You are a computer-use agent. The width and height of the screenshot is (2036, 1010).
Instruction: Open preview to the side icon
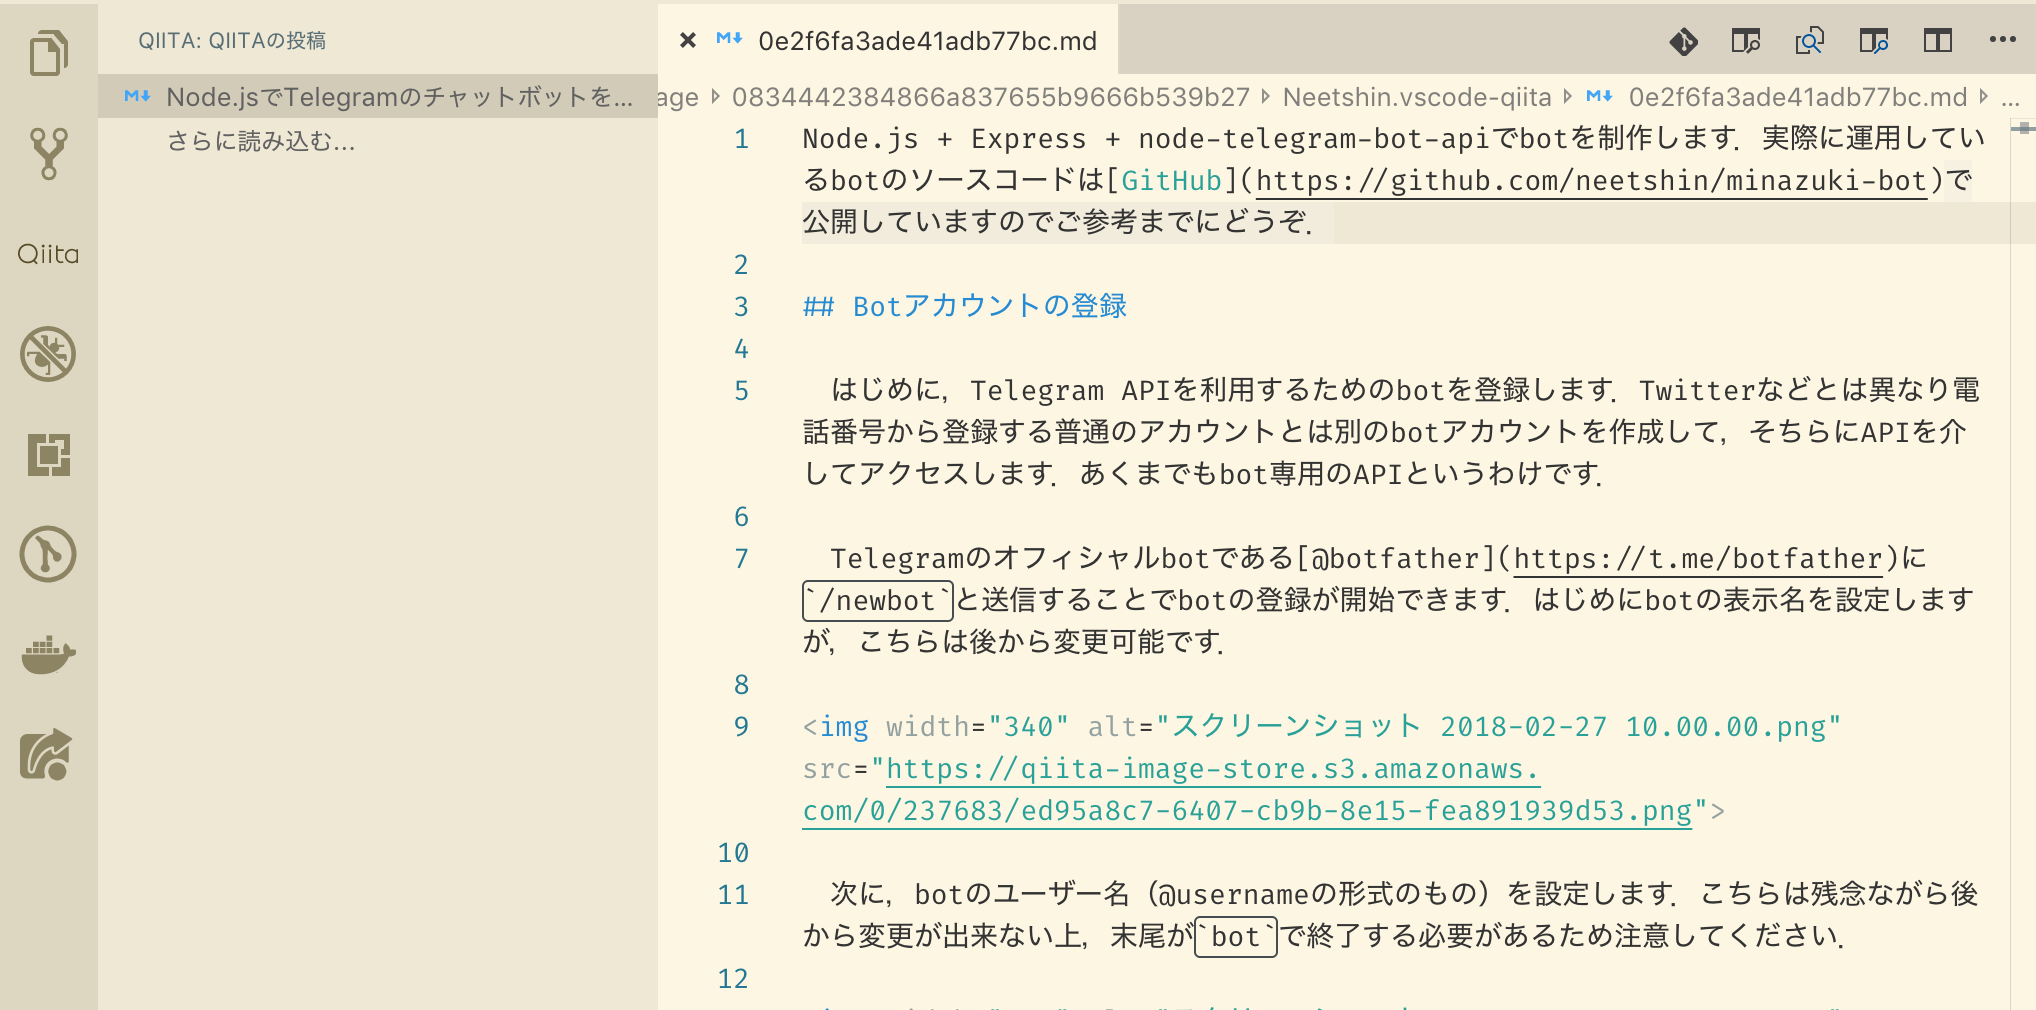(1874, 41)
